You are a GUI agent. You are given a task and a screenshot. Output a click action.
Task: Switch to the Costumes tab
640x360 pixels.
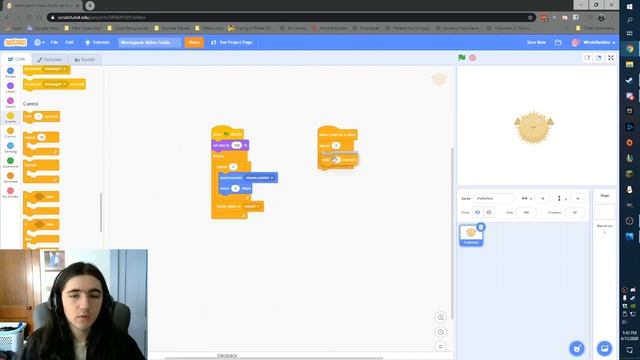[x=49, y=60]
